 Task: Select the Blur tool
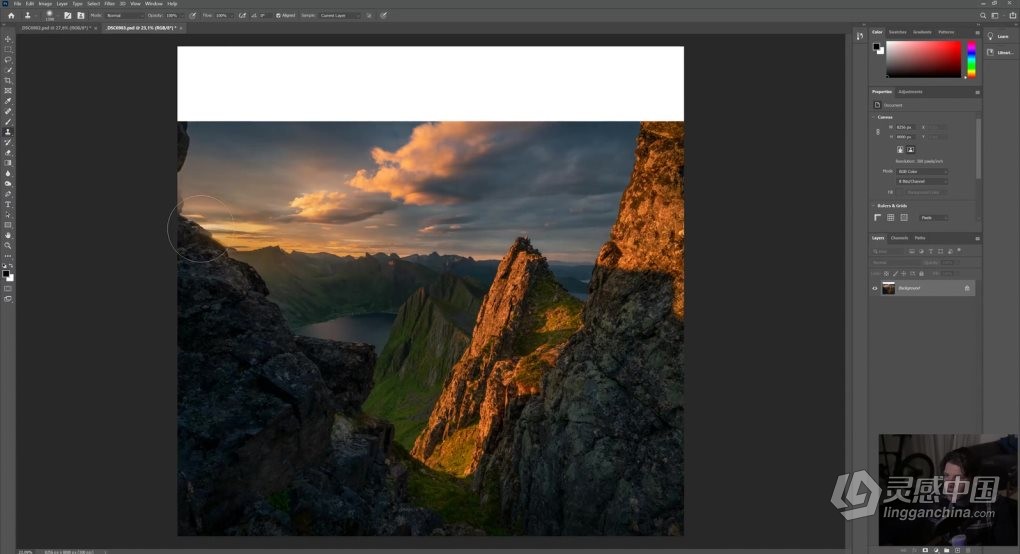[x=8, y=174]
